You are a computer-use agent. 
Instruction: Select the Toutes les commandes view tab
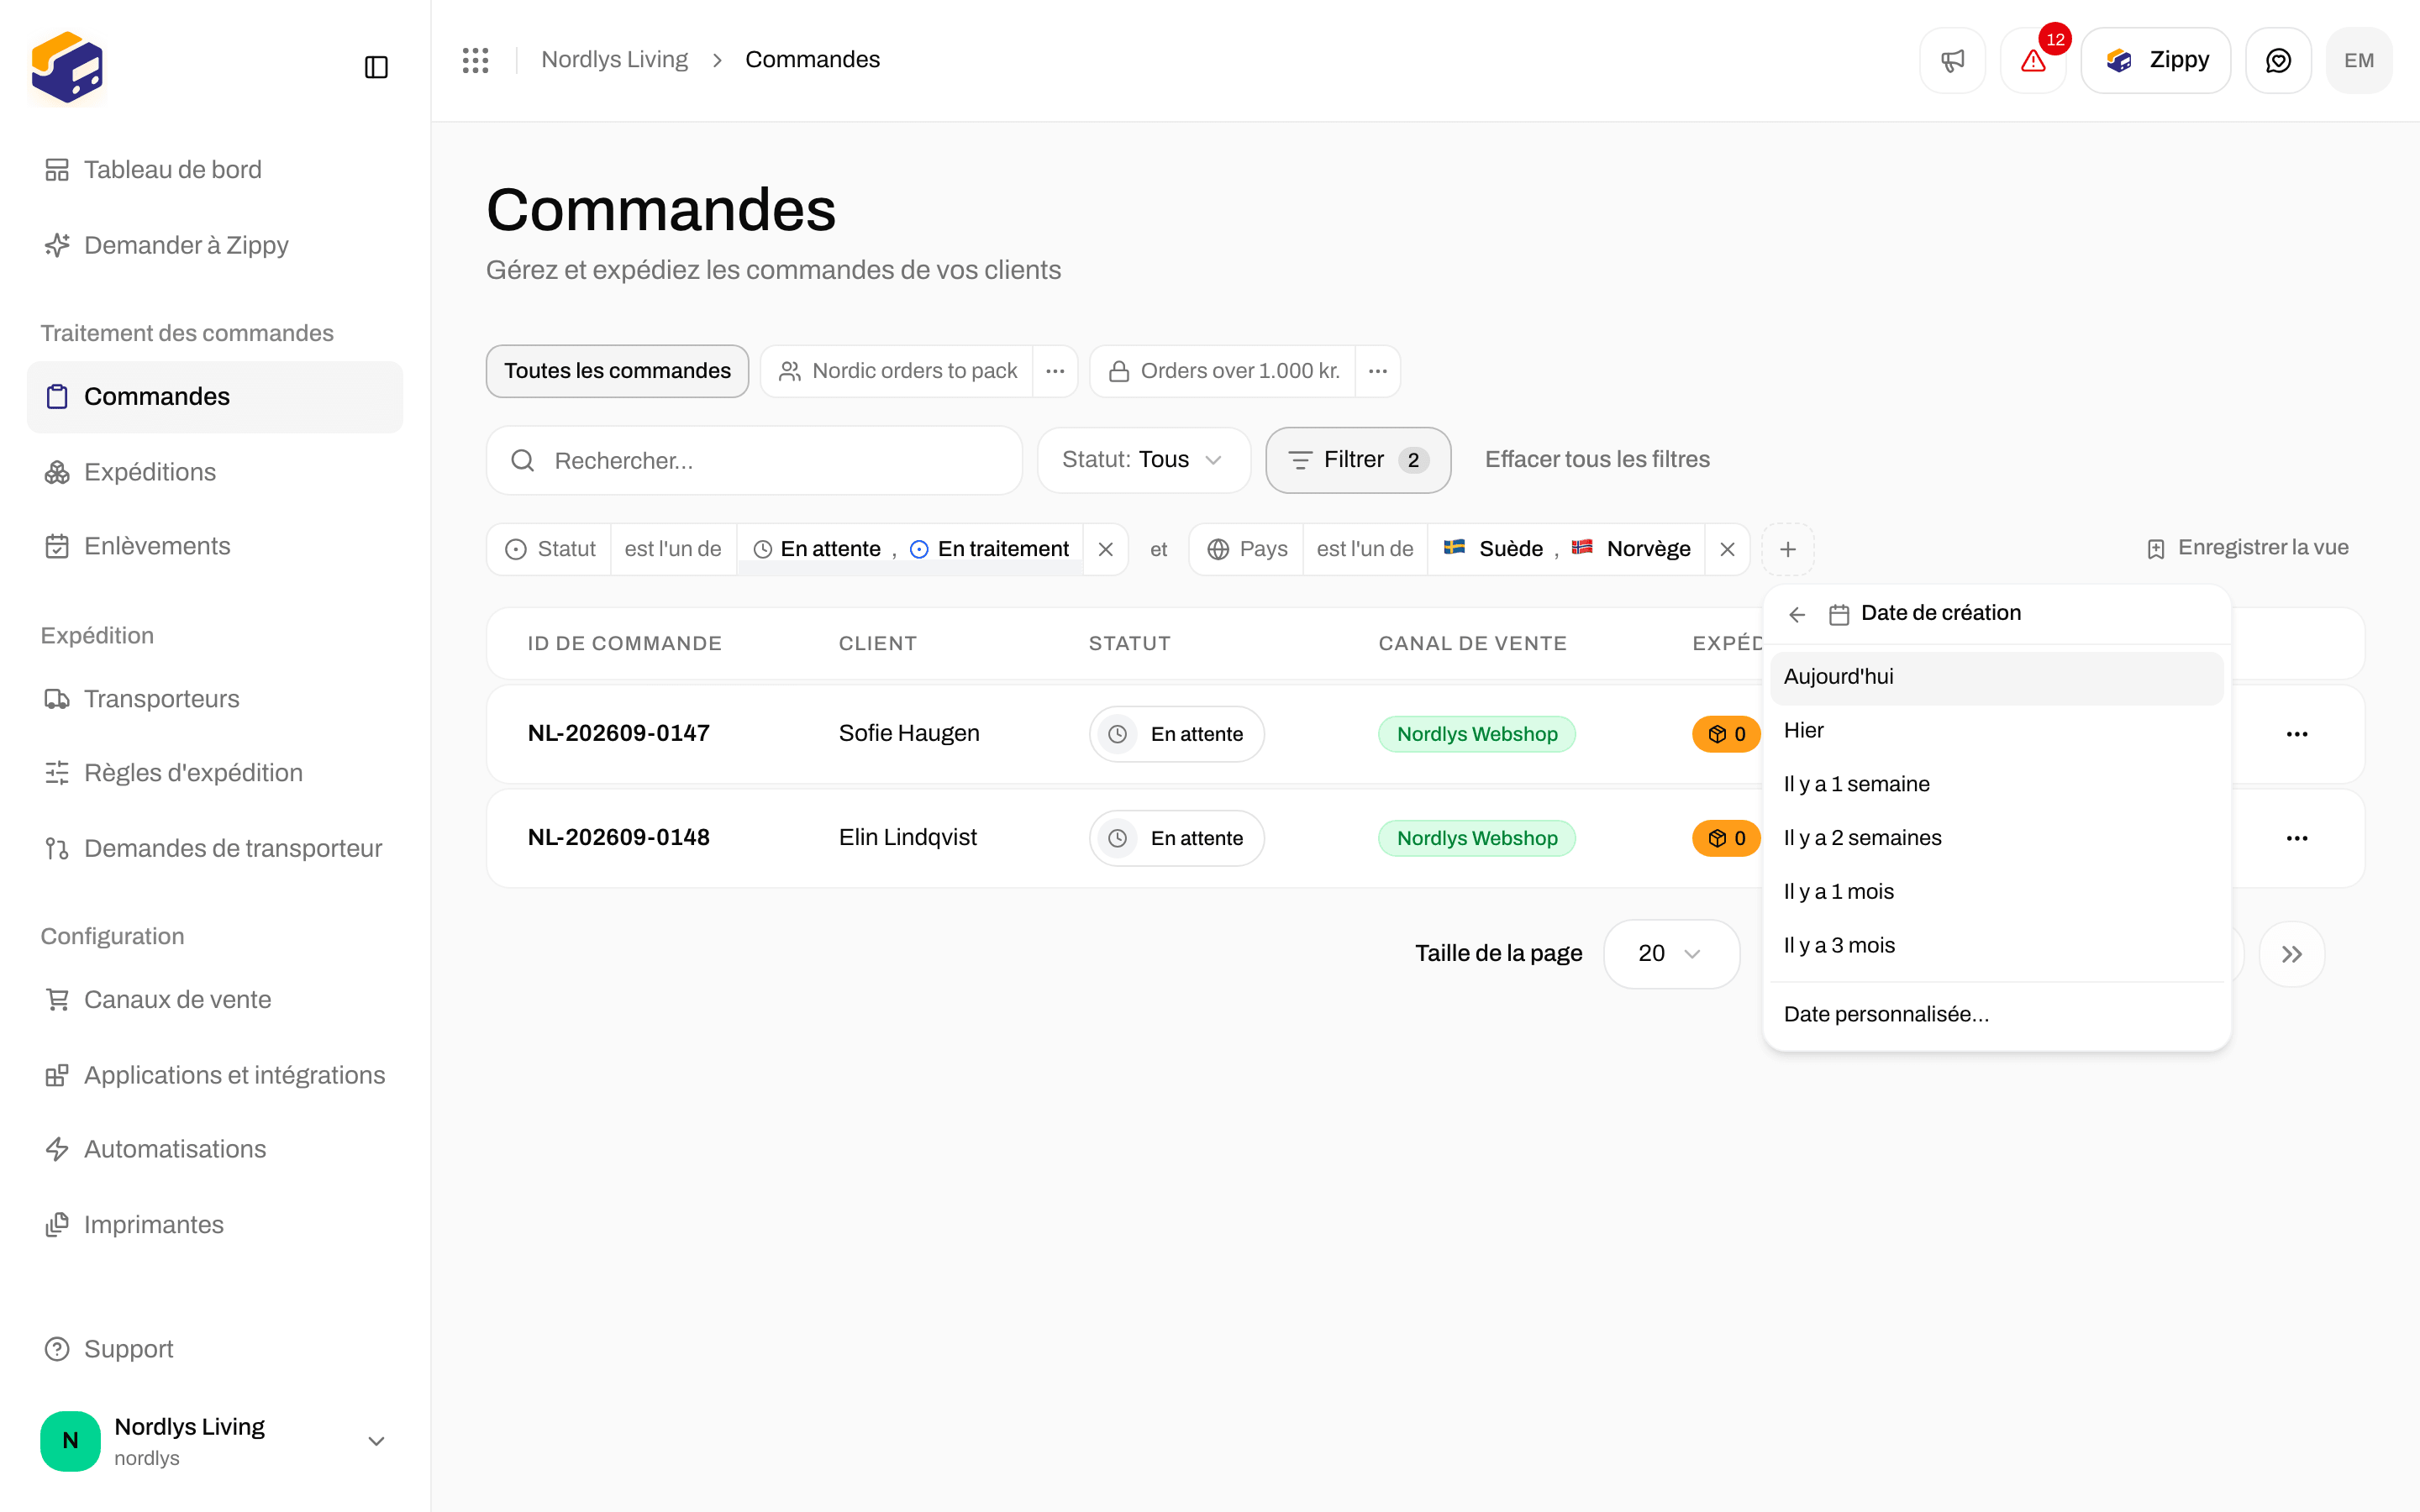617,371
